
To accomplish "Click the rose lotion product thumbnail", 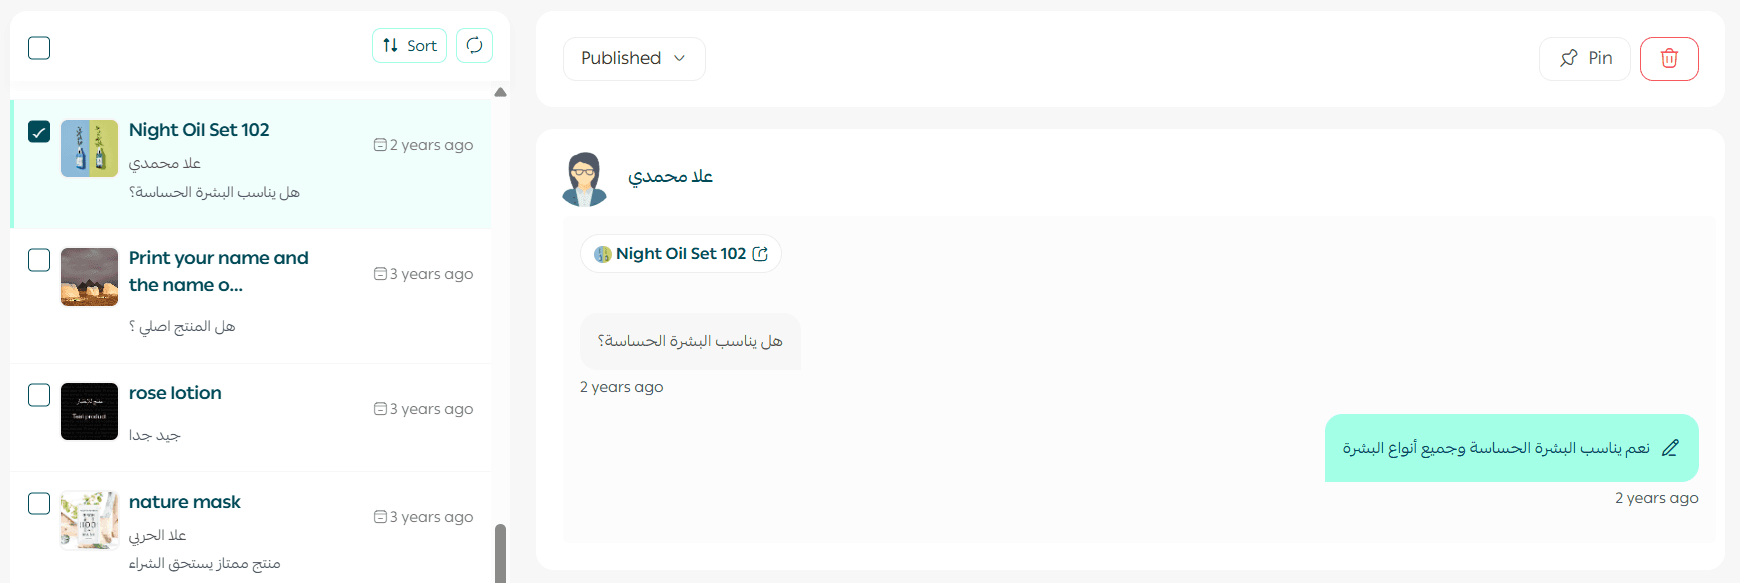I will tap(89, 411).
